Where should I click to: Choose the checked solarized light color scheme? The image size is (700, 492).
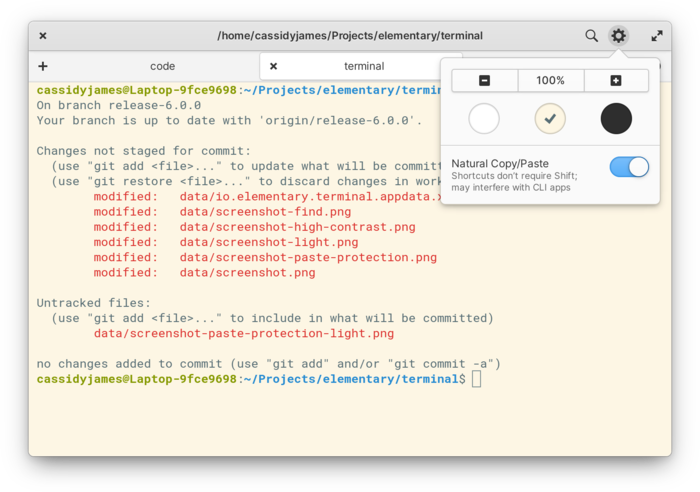[x=550, y=119]
